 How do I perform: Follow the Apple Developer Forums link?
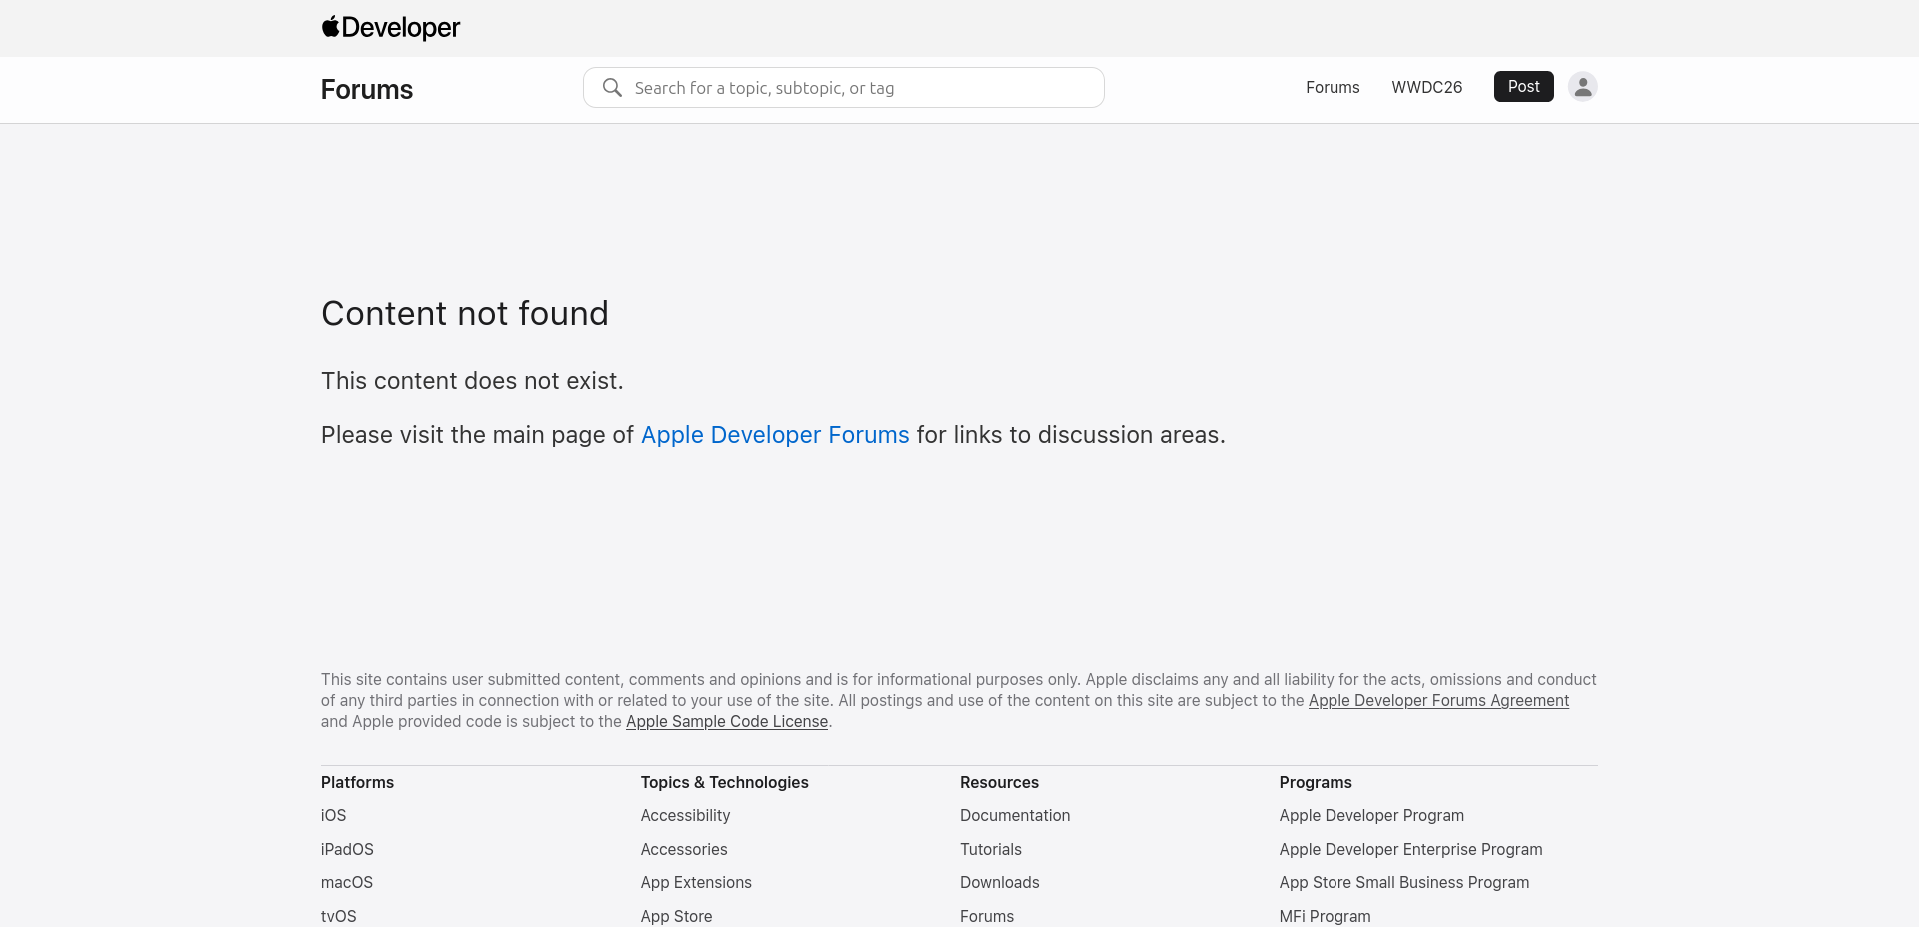point(775,435)
